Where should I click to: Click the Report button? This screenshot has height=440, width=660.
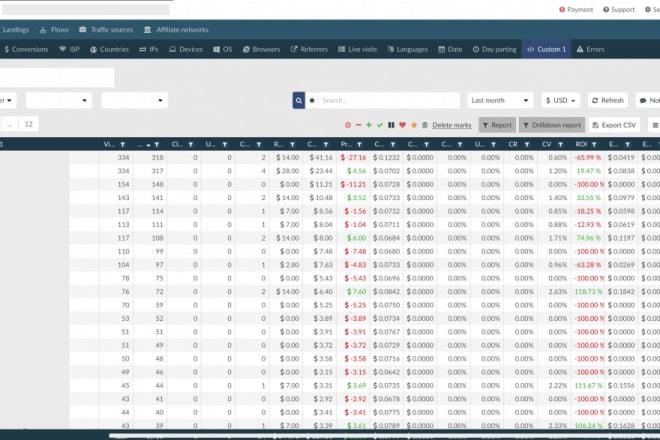pos(497,125)
